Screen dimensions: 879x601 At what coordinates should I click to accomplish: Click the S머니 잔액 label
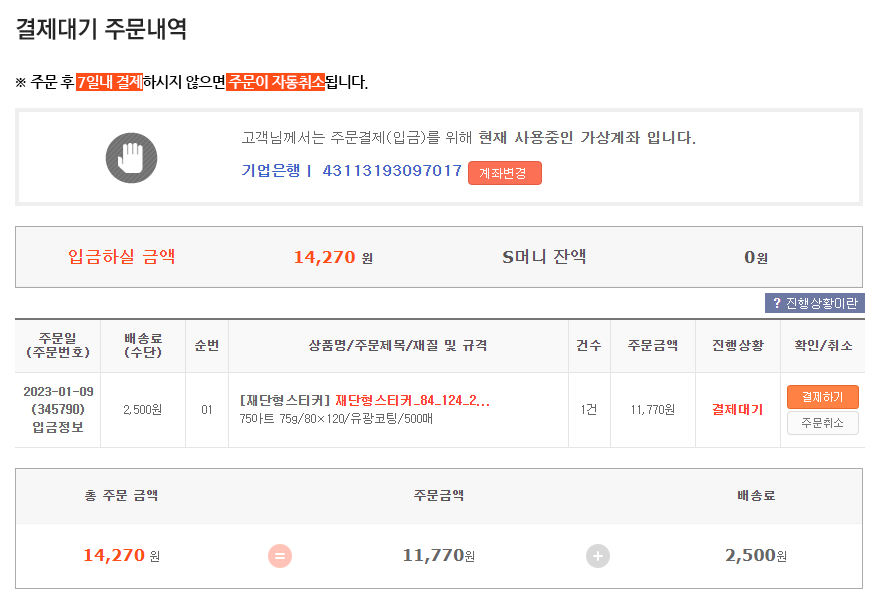pyautogui.click(x=544, y=257)
